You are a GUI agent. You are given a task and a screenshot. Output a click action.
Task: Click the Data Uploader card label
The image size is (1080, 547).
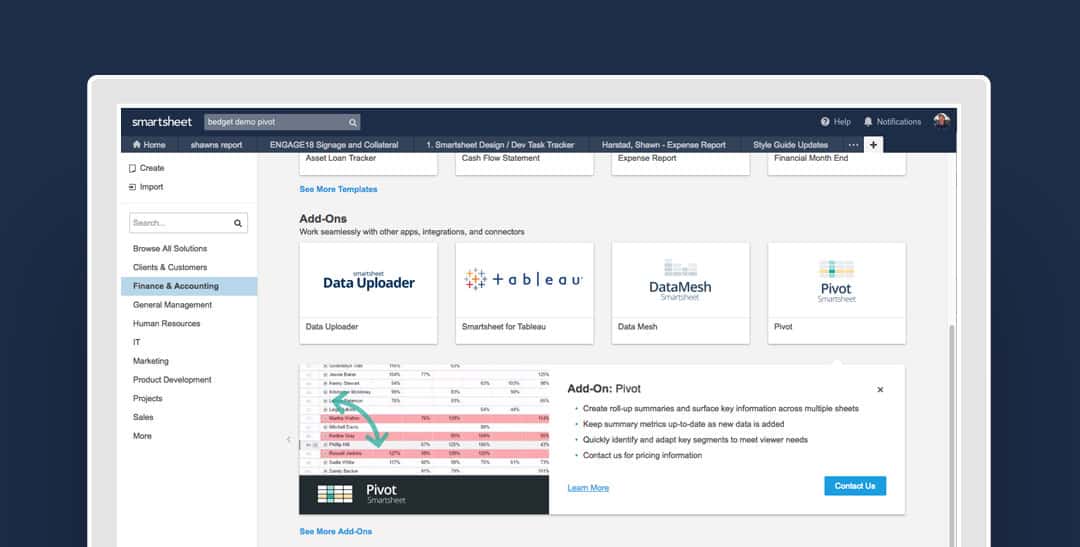pyautogui.click(x=332, y=327)
